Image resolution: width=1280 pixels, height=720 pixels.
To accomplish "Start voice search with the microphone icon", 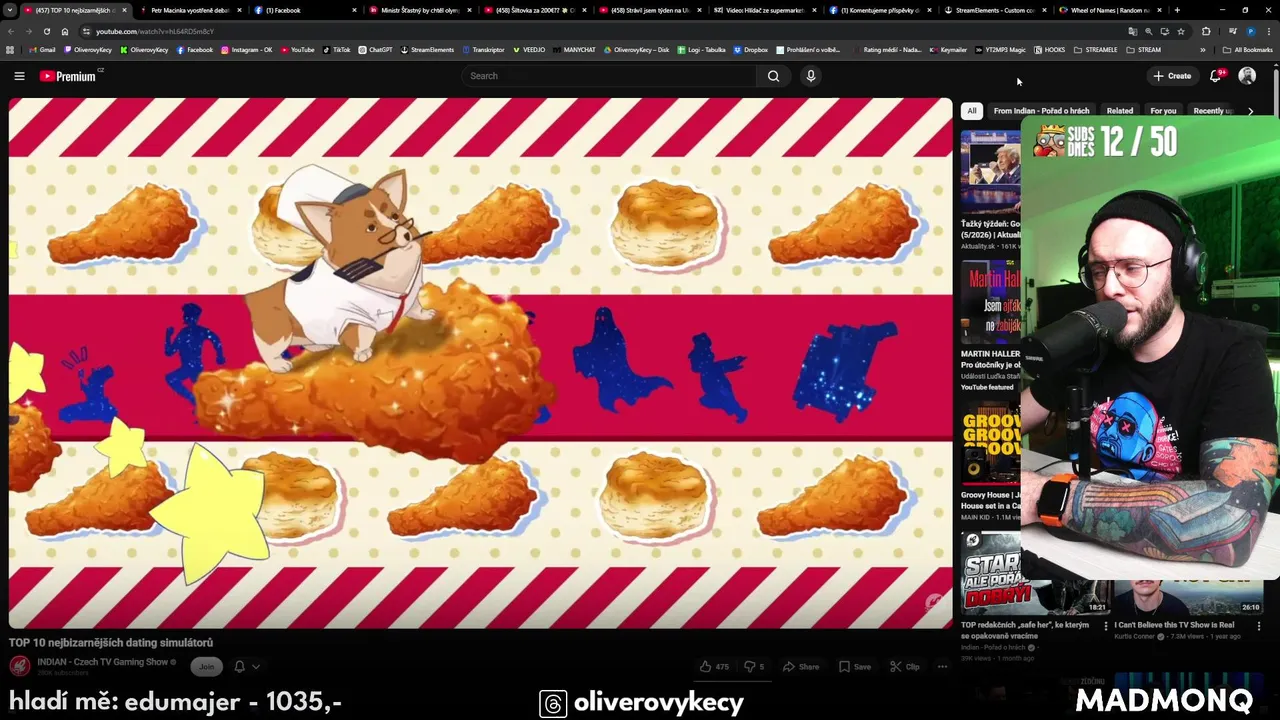I will pos(811,76).
